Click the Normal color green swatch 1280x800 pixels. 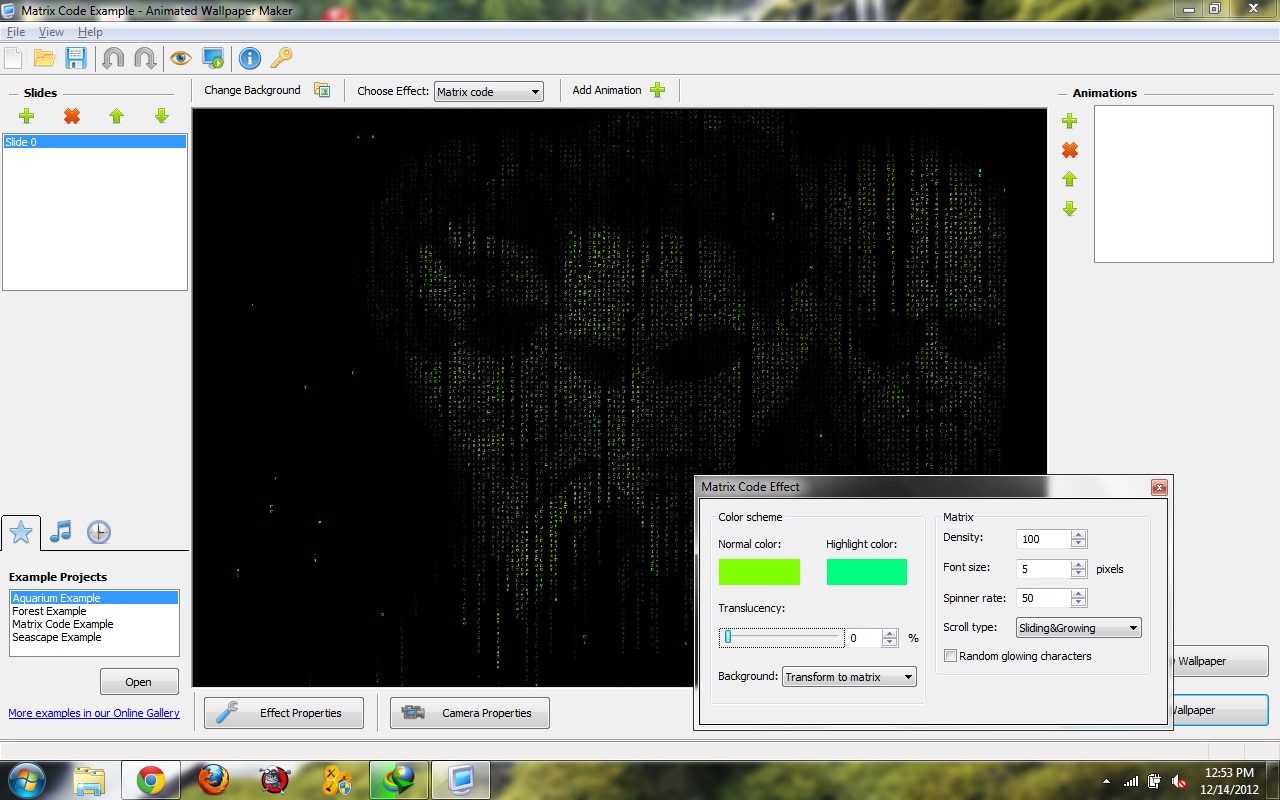tap(758, 571)
